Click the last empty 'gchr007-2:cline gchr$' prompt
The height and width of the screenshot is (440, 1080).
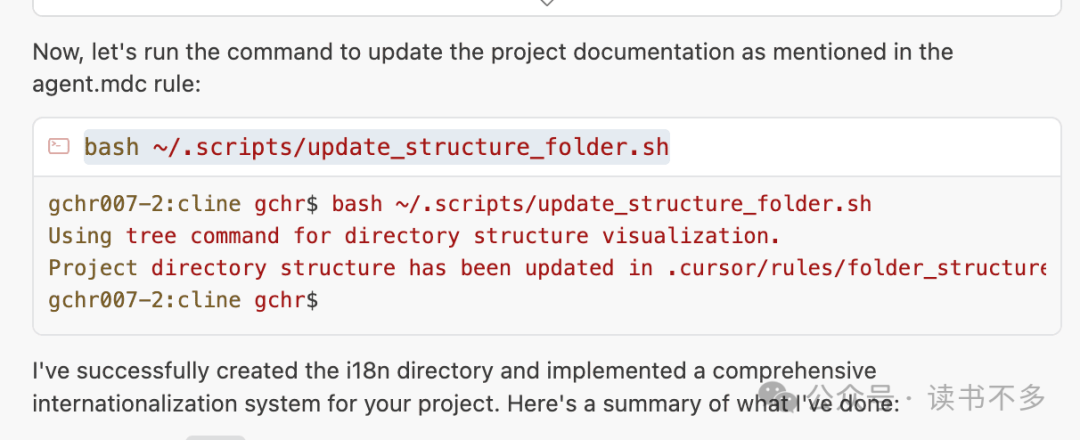coord(183,299)
